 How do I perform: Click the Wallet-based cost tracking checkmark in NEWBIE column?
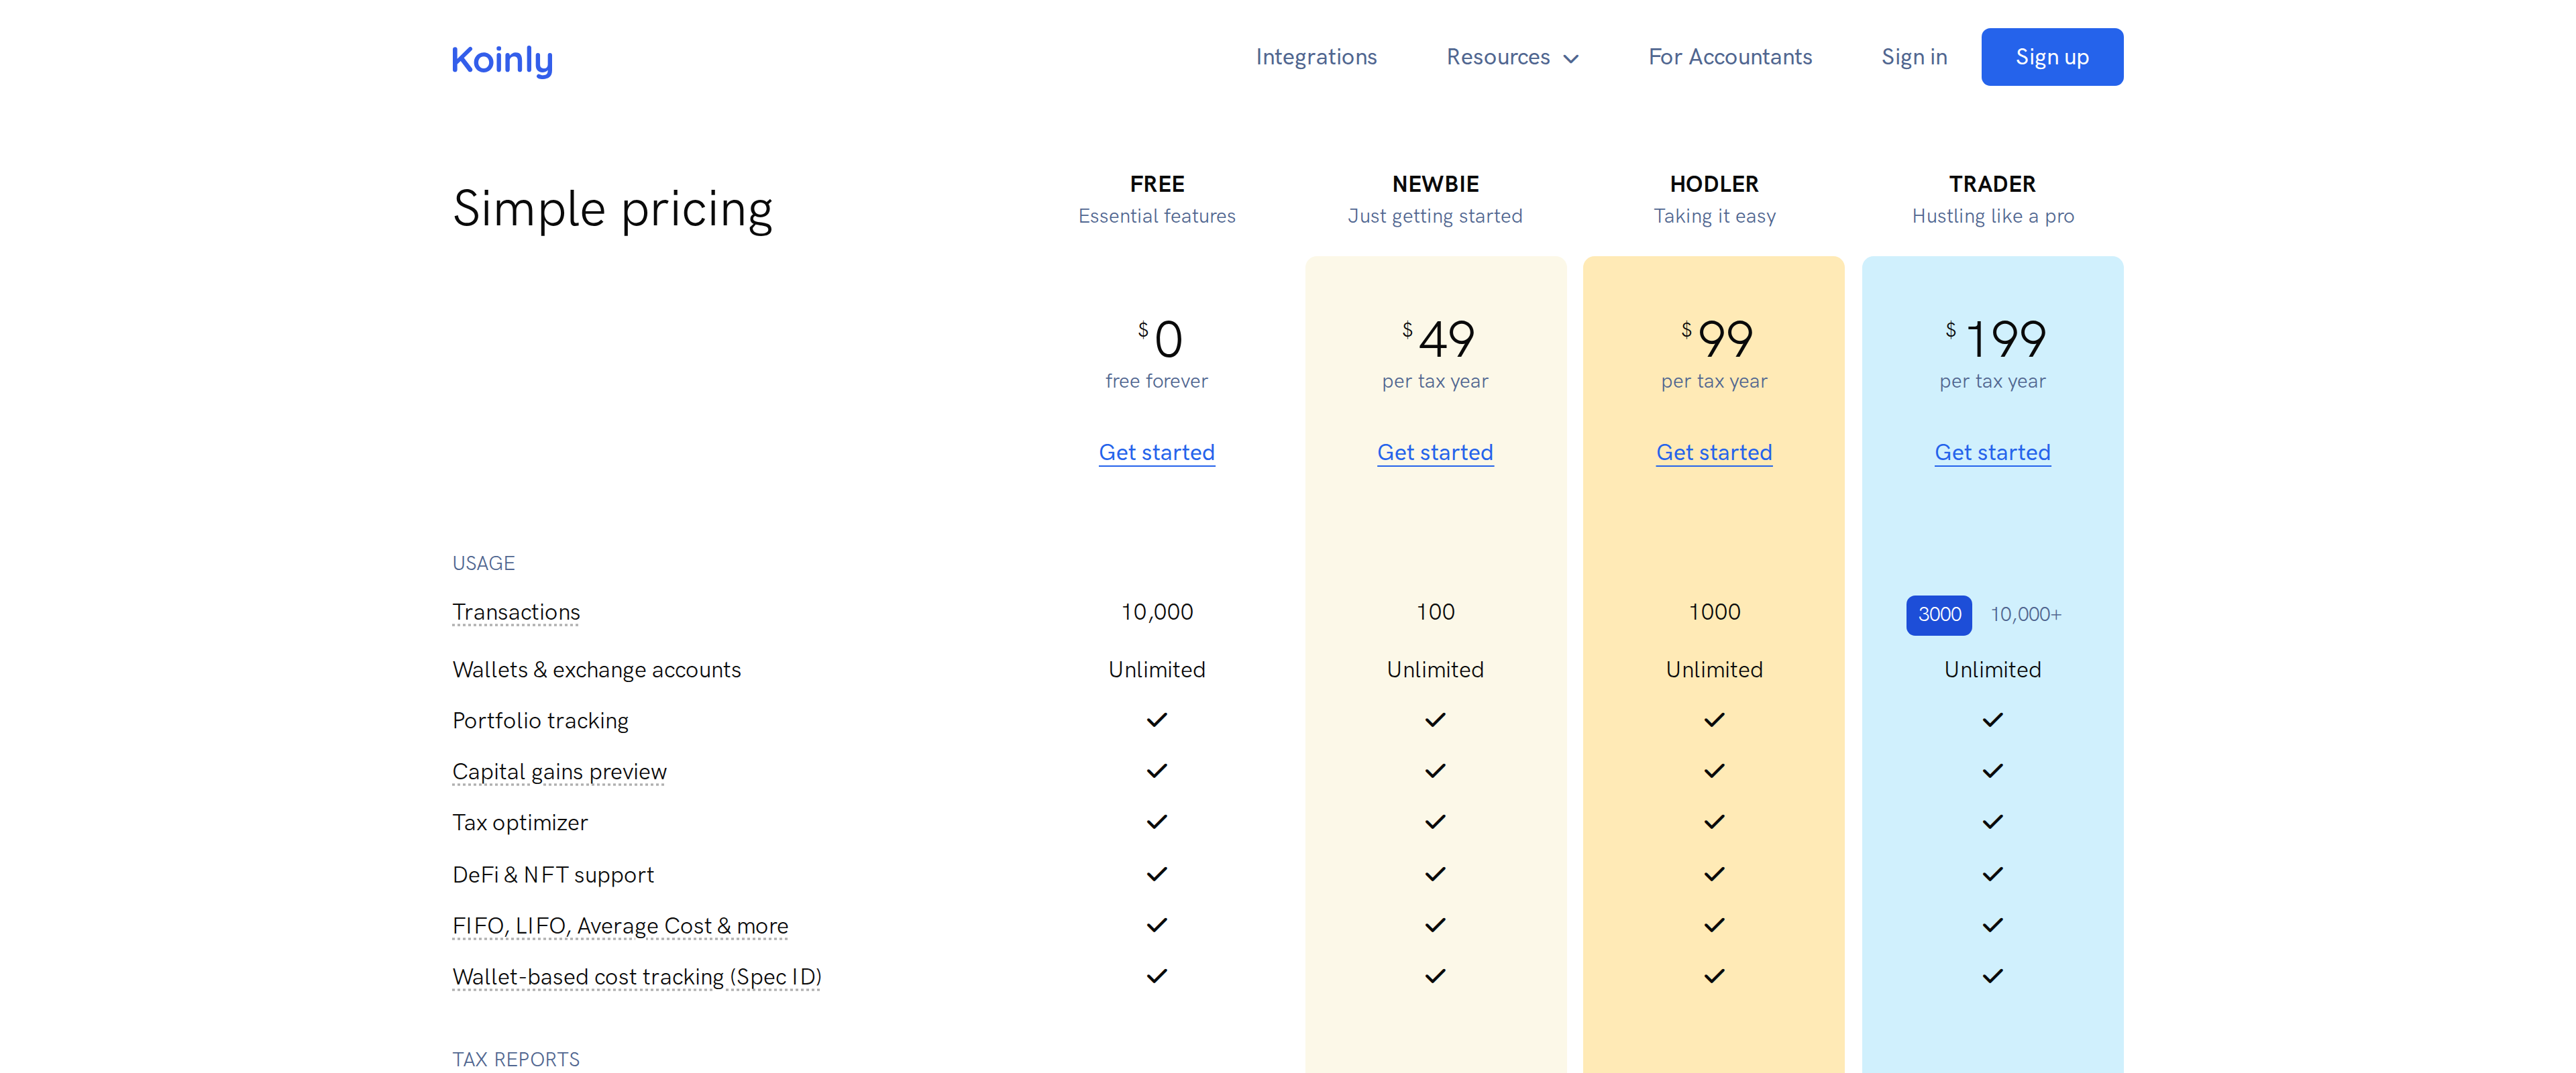pos(1435,976)
